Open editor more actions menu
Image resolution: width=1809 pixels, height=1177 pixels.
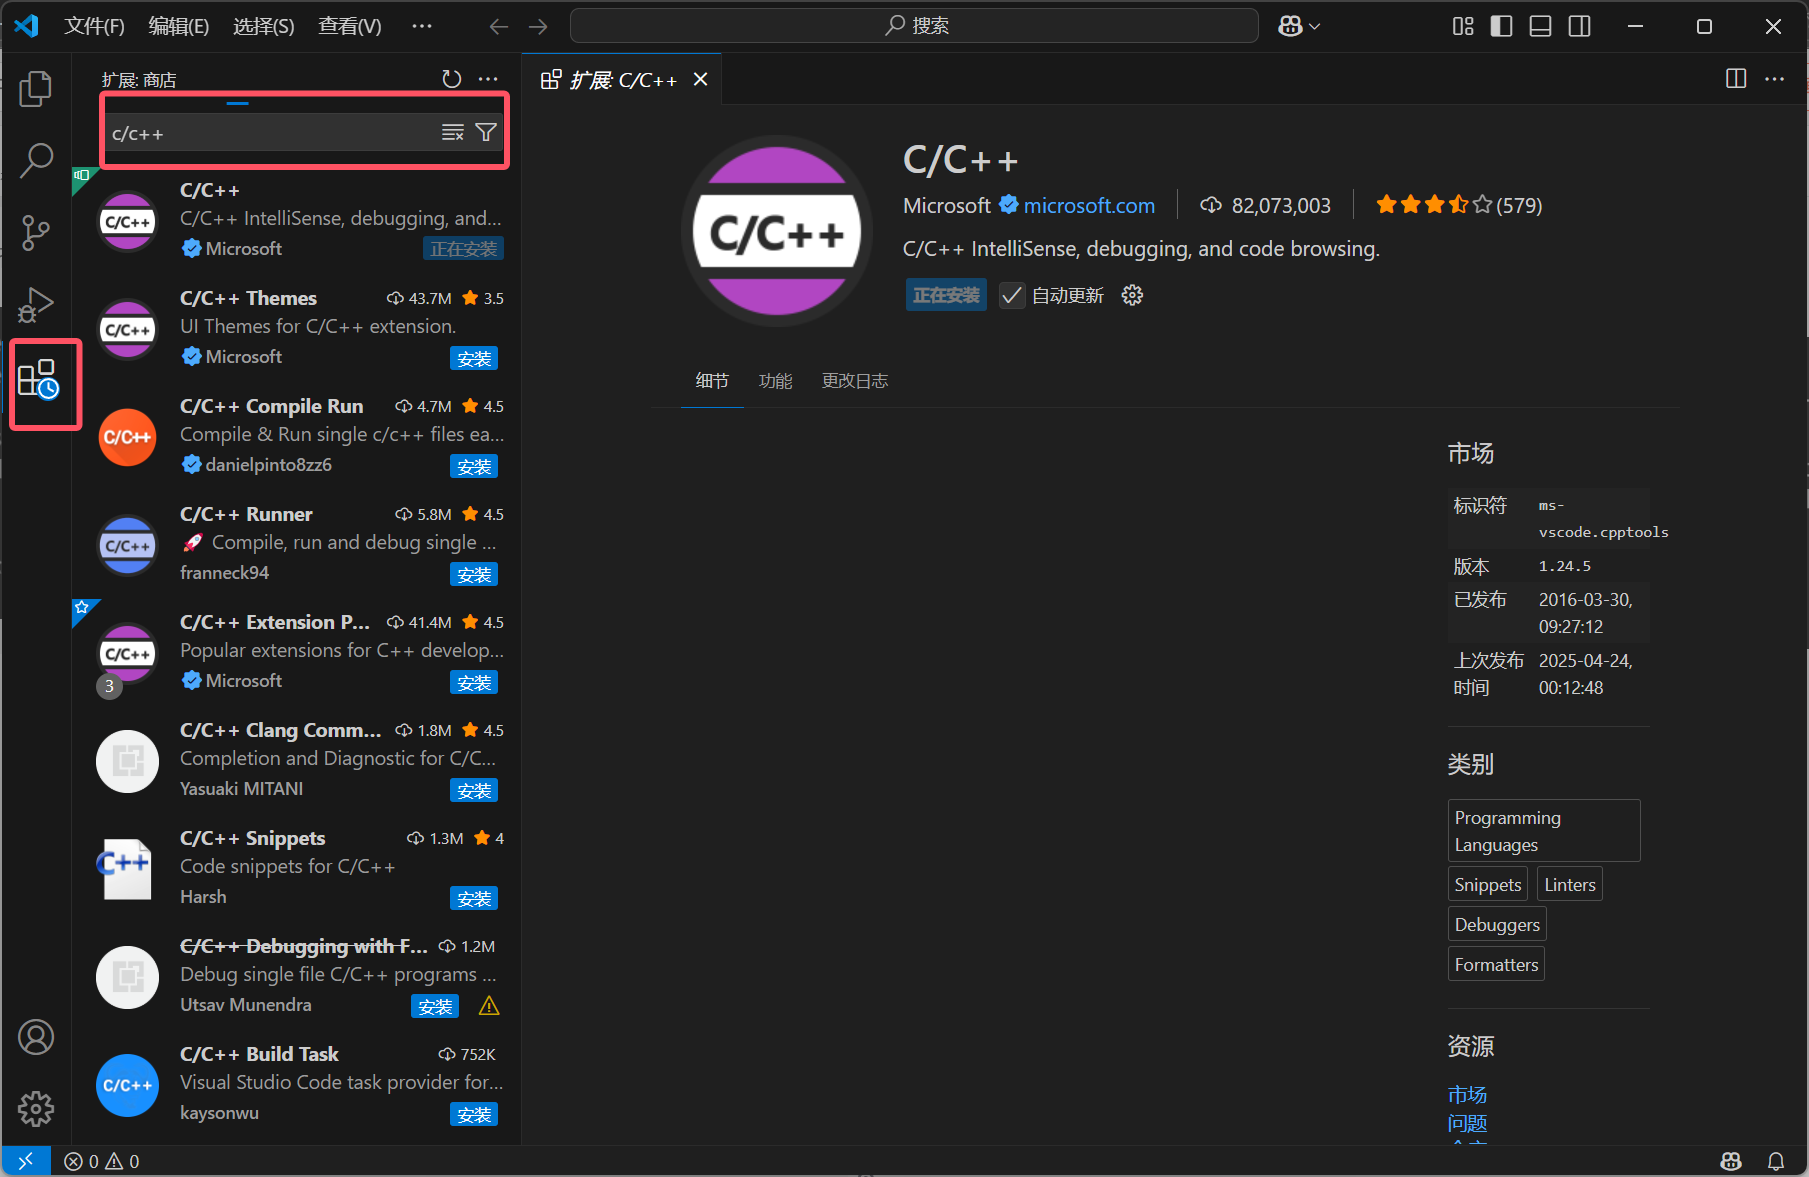click(1775, 79)
